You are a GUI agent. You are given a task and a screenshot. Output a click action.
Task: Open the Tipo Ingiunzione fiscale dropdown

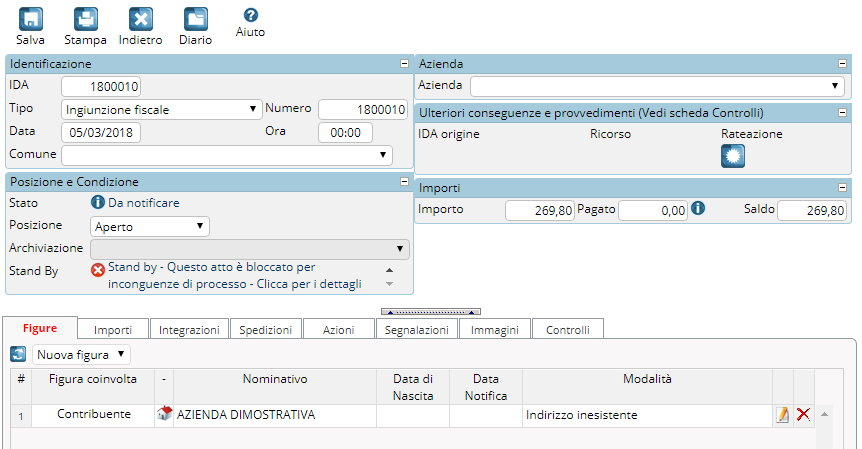coord(162,109)
